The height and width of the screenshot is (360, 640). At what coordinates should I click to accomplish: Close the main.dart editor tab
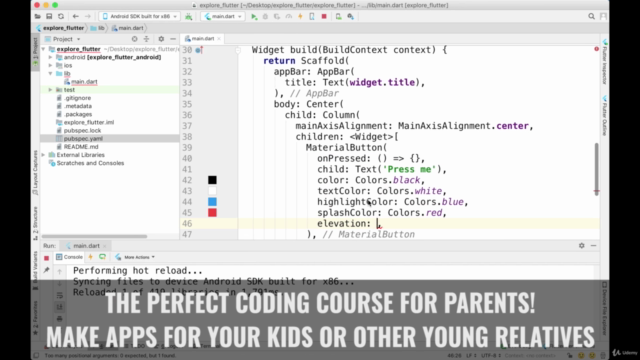tap(219, 38)
